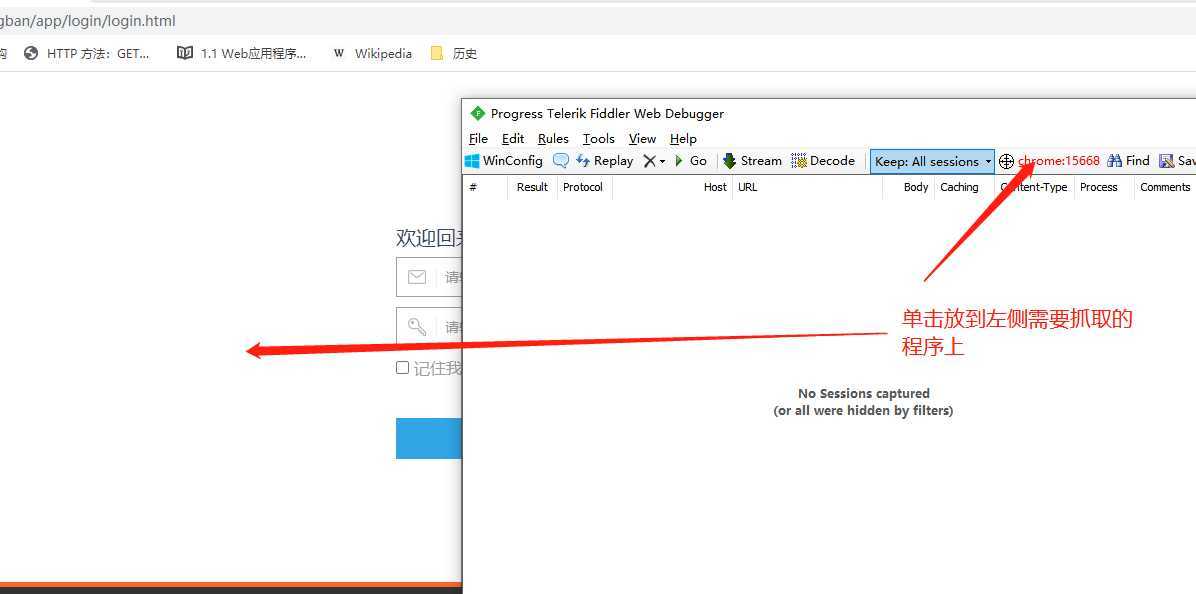Click the Fiddler green diamond title icon

point(477,114)
